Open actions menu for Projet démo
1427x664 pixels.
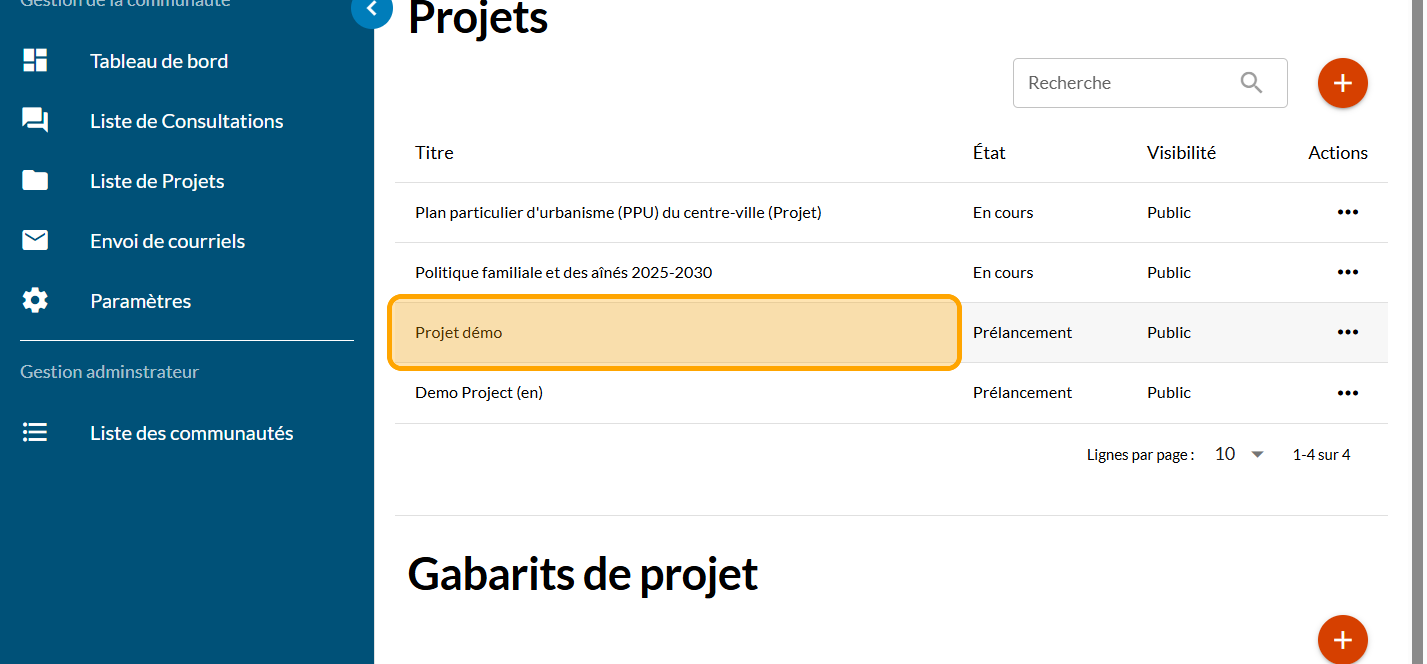coord(1347,333)
